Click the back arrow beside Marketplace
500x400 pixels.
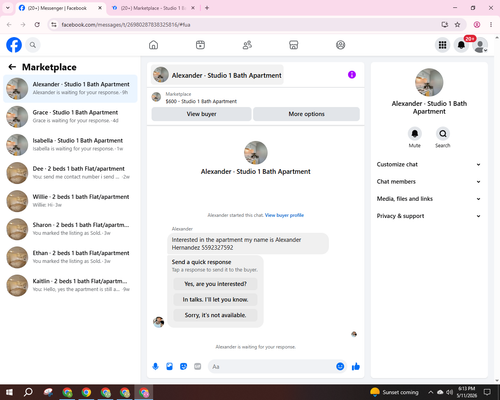[x=12, y=67]
